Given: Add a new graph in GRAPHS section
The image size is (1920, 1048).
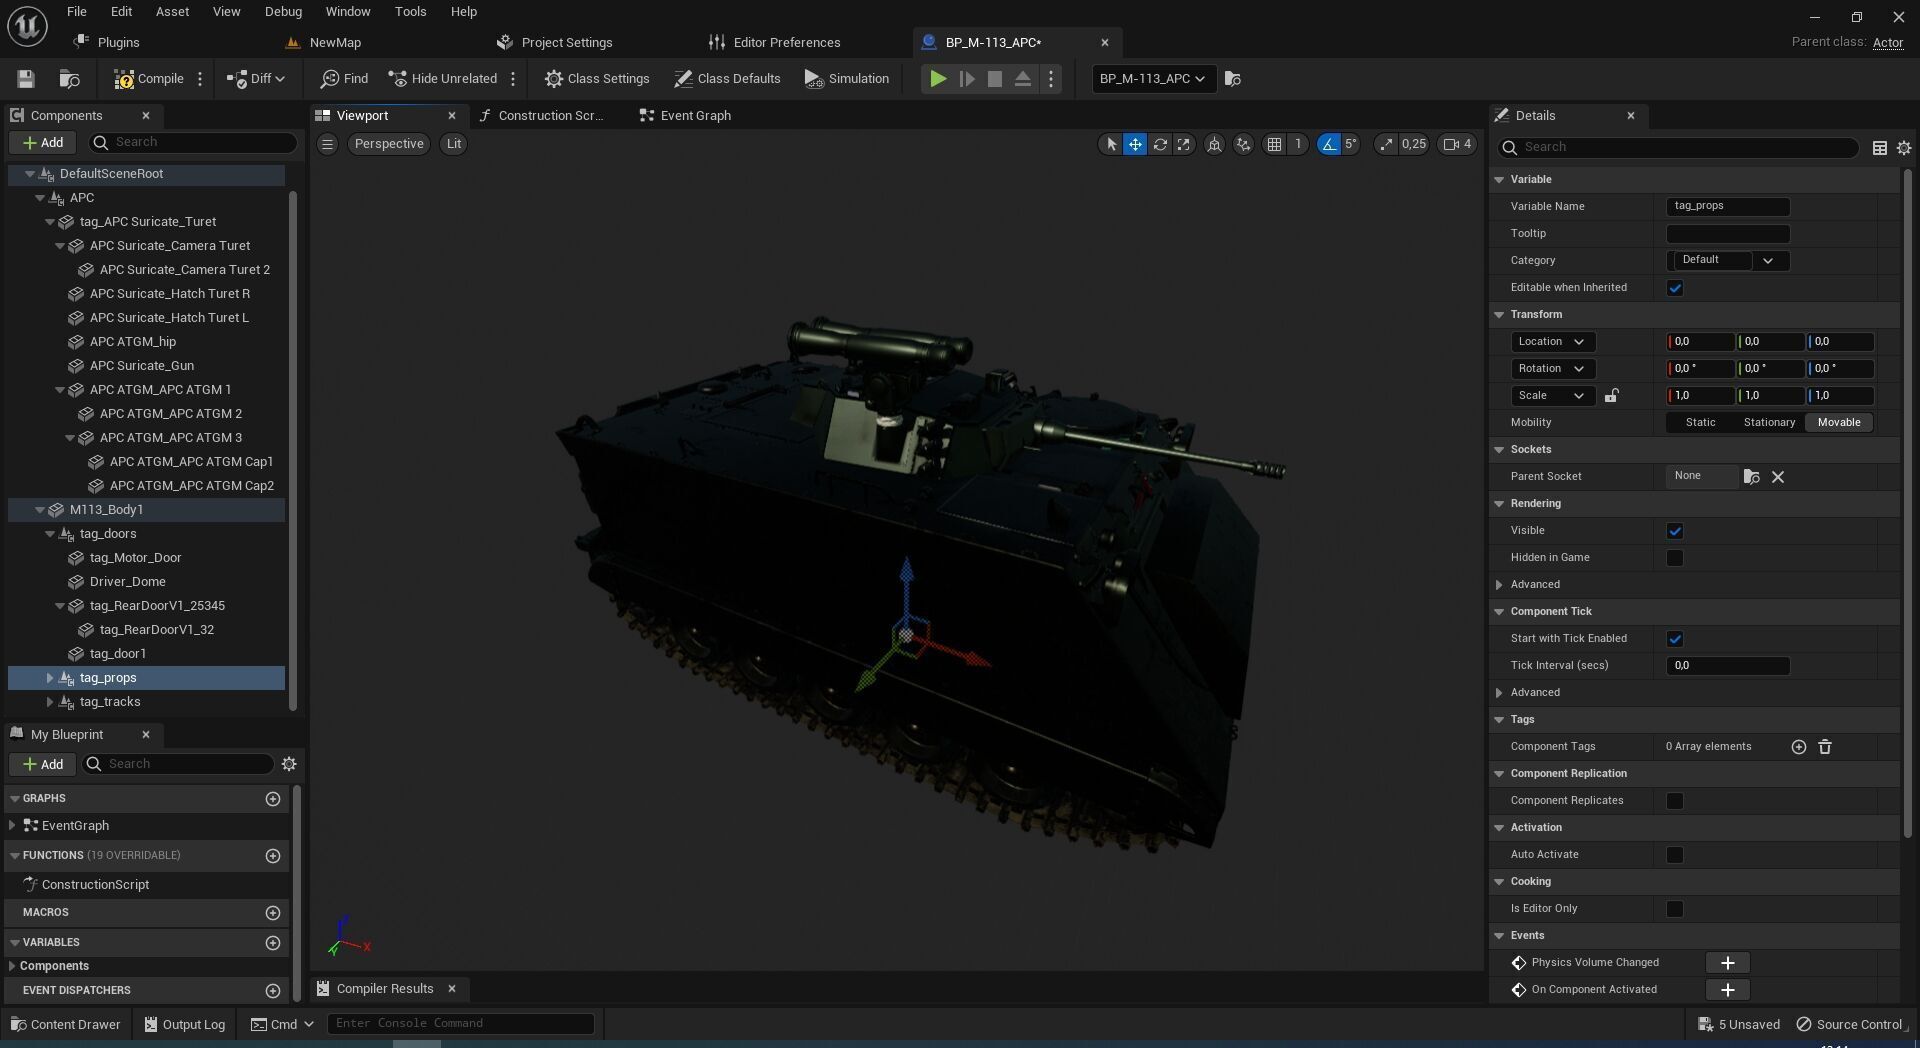Looking at the screenshot, I should coord(272,799).
